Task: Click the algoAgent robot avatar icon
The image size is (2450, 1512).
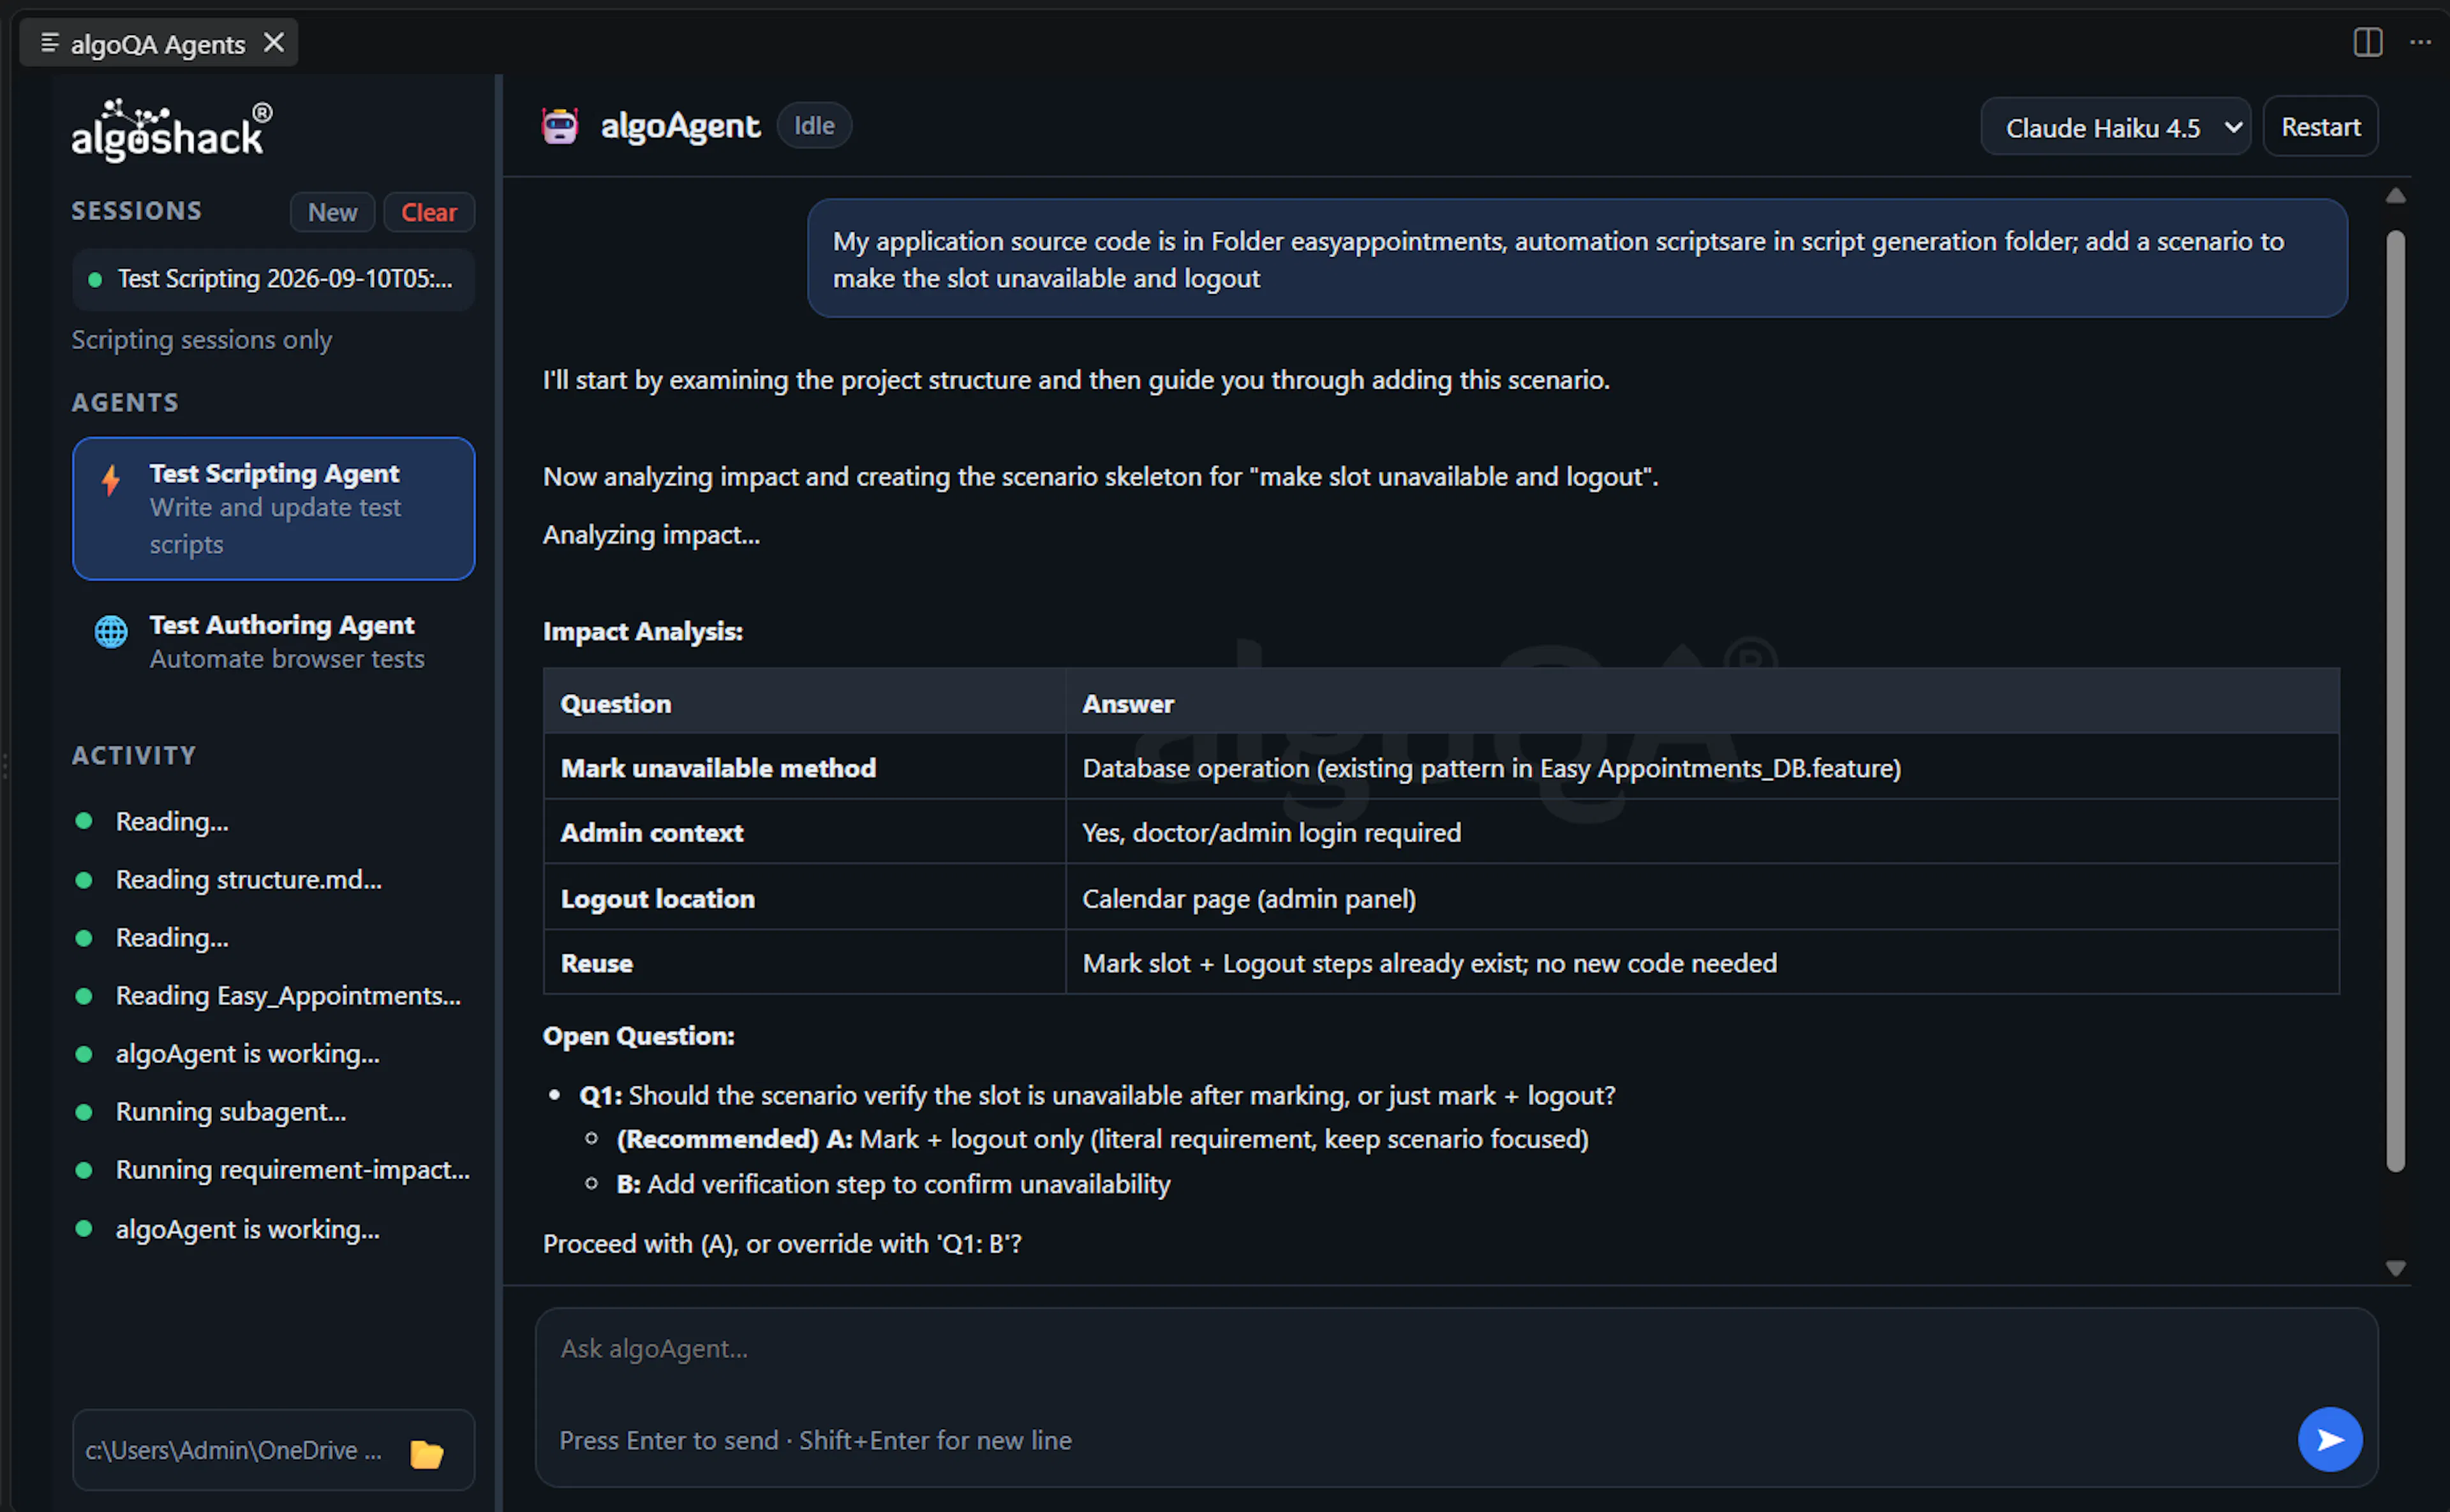Action: point(560,126)
